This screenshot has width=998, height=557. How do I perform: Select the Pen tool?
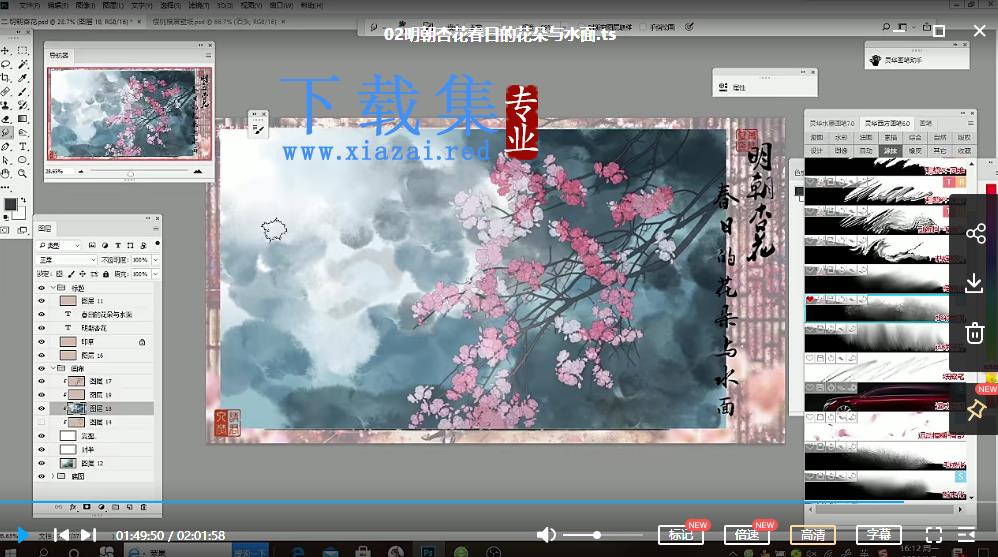click(5, 146)
